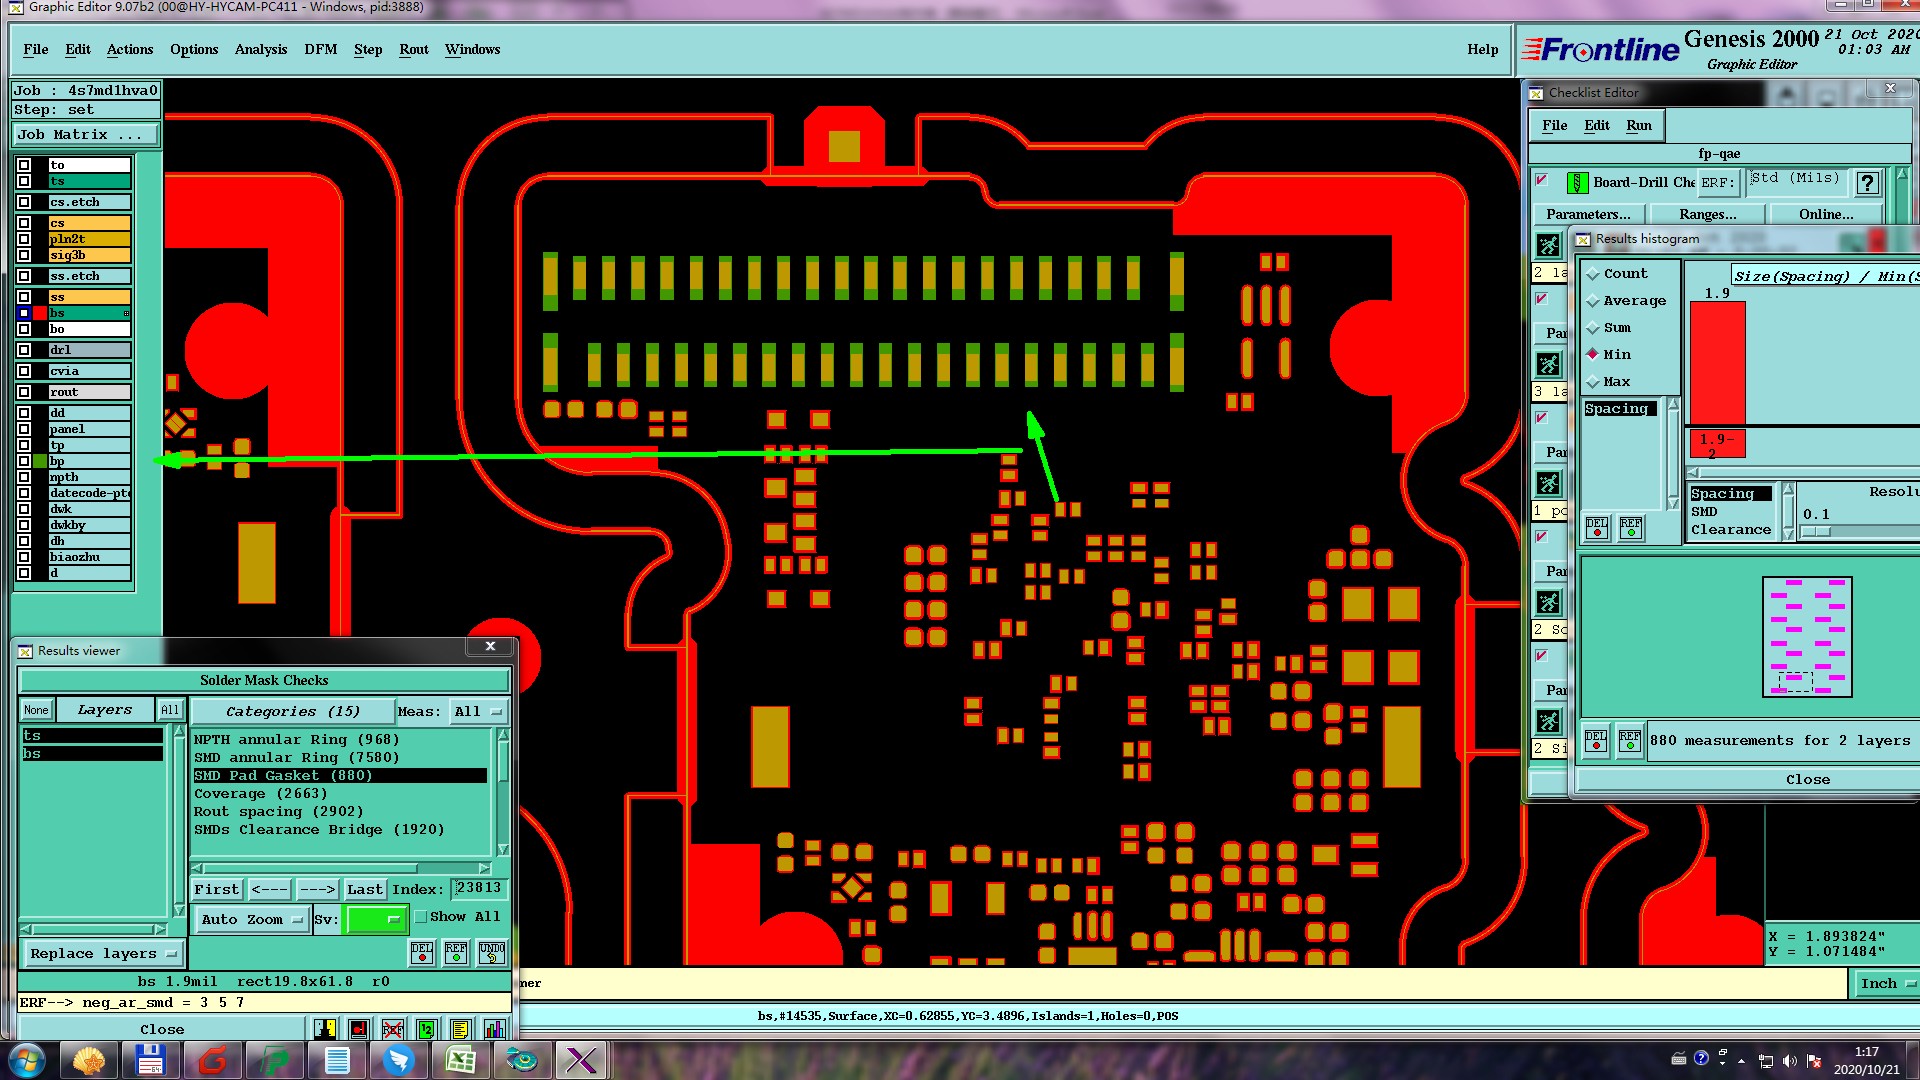Toggle visibility checkbox for layer rout
1920x1080 pixels.
24,392
